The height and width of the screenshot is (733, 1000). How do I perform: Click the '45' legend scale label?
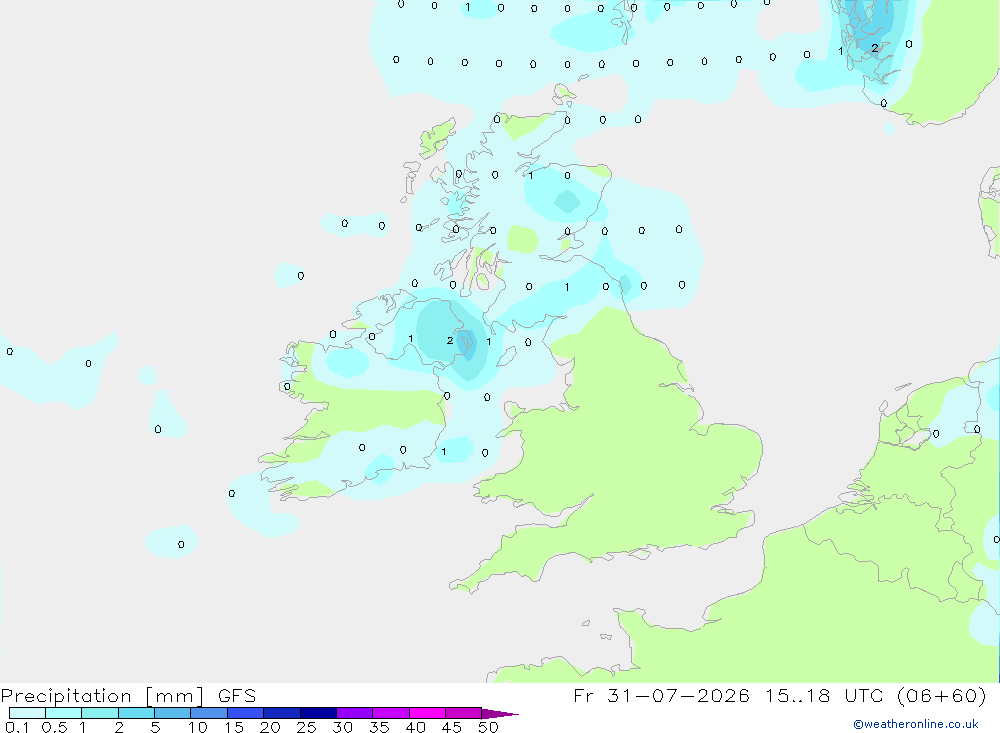pos(452,727)
